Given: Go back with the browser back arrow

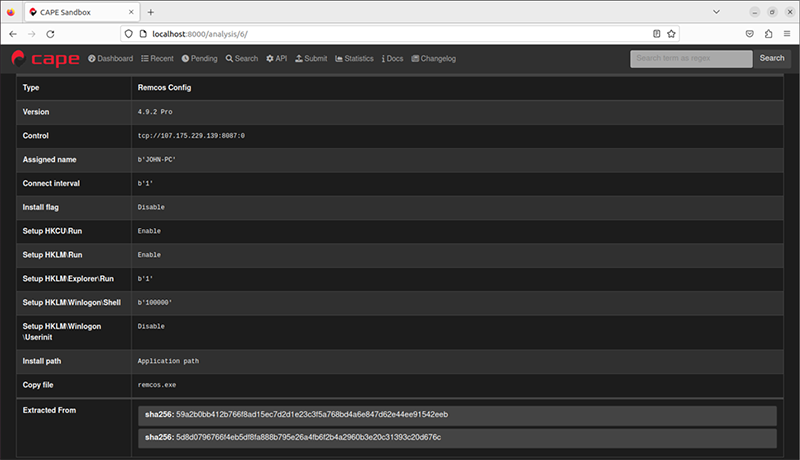Looking at the screenshot, I should tap(12, 33).
